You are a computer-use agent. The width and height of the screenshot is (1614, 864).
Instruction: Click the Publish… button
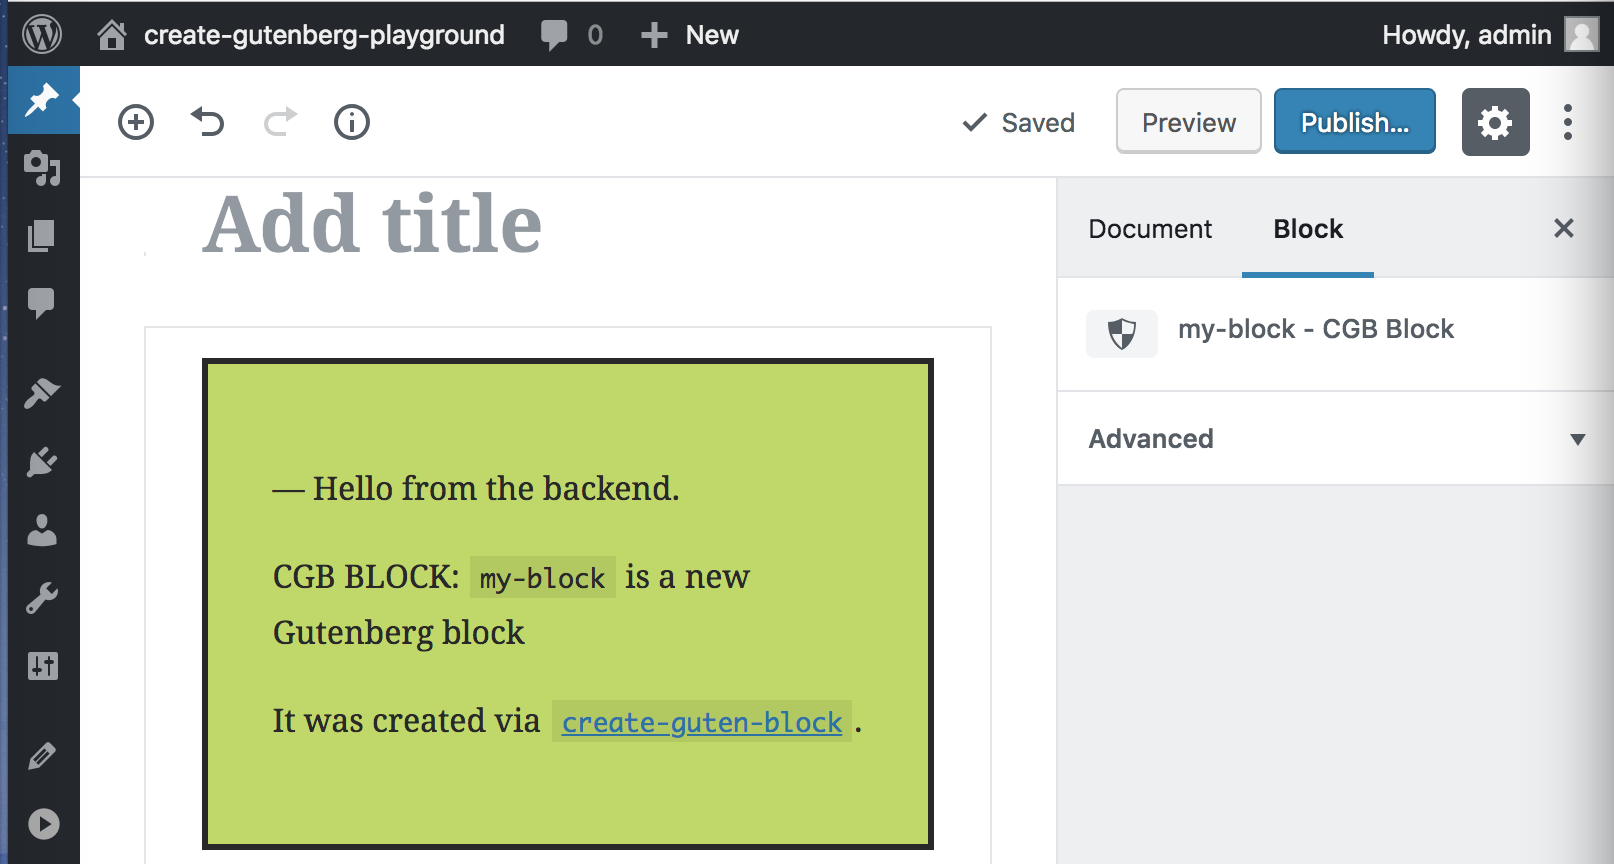[x=1354, y=121]
